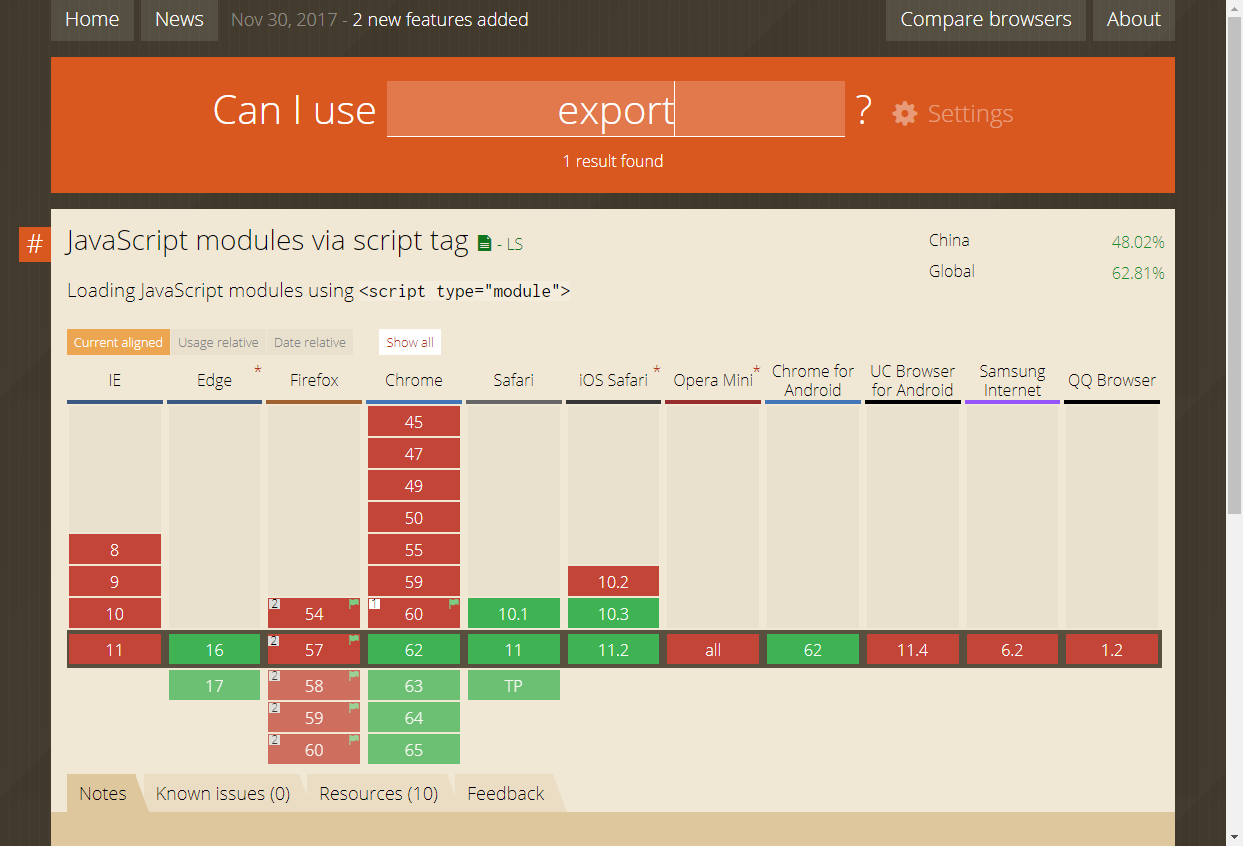Click the China usage value 48.02%
The image size is (1243, 846).
[1138, 242]
